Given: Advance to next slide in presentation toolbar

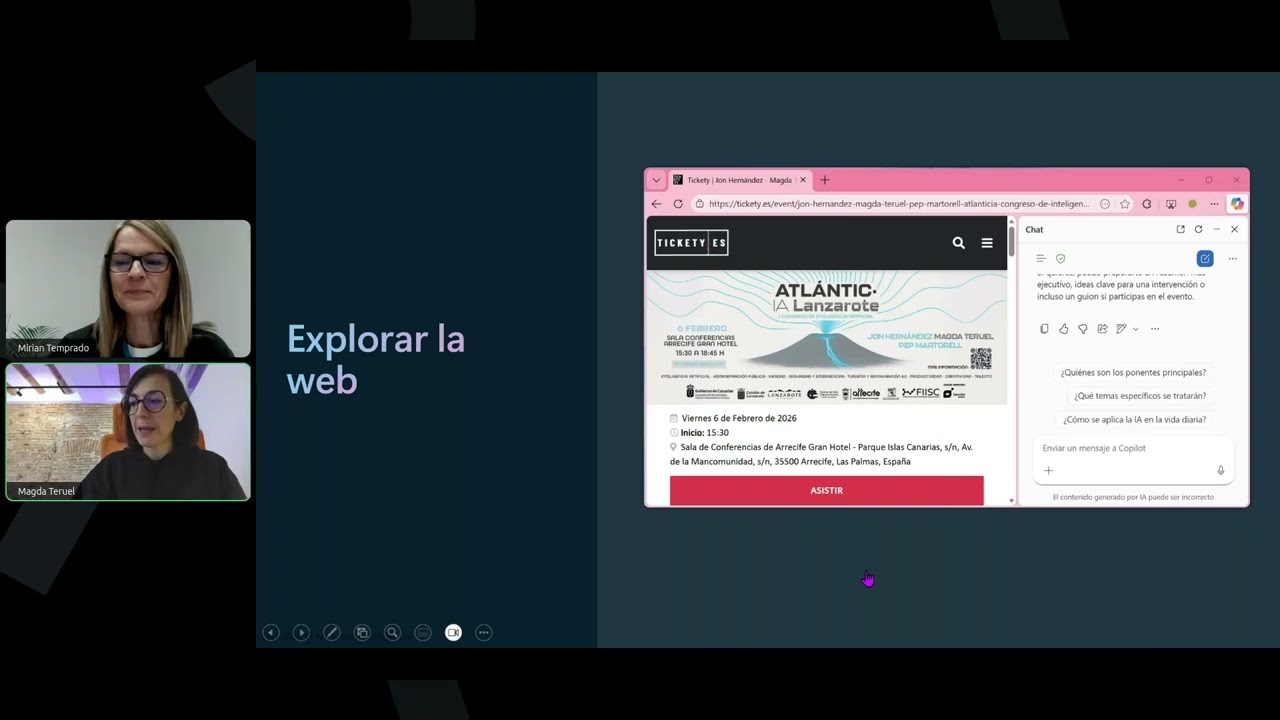Looking at the screenshot, I should (301, 632).
